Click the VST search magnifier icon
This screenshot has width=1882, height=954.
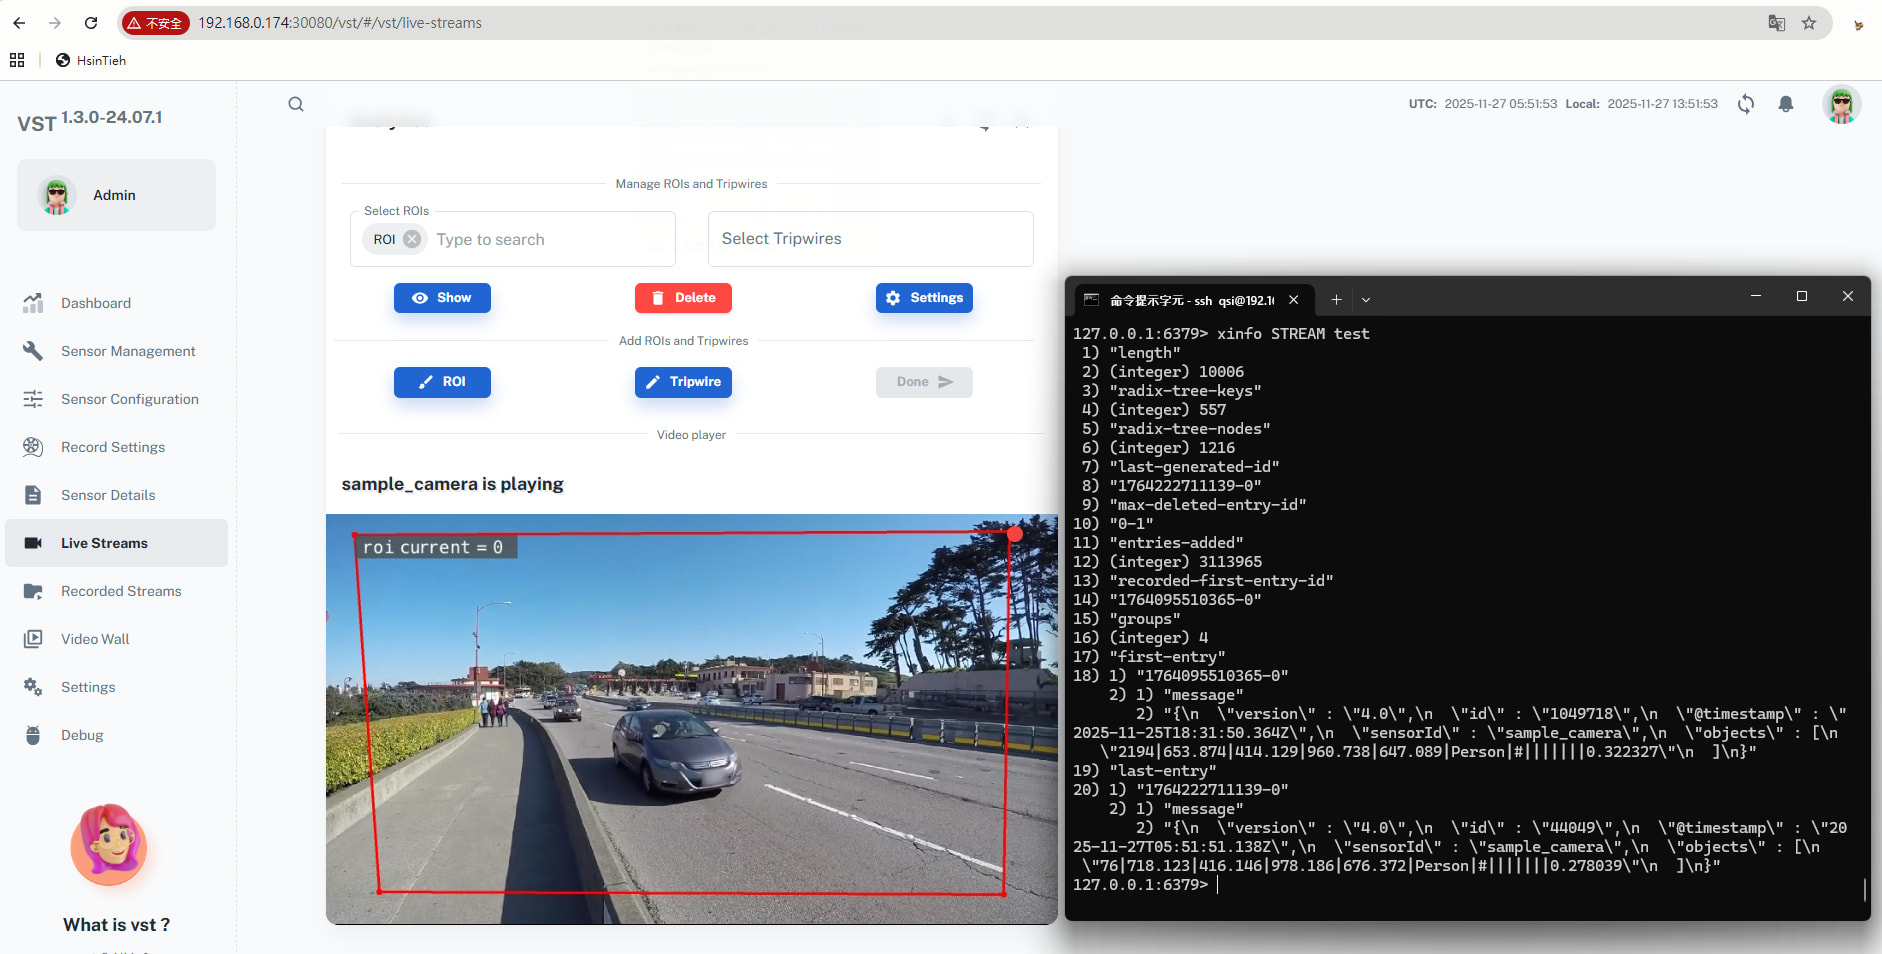pos(296,104)
